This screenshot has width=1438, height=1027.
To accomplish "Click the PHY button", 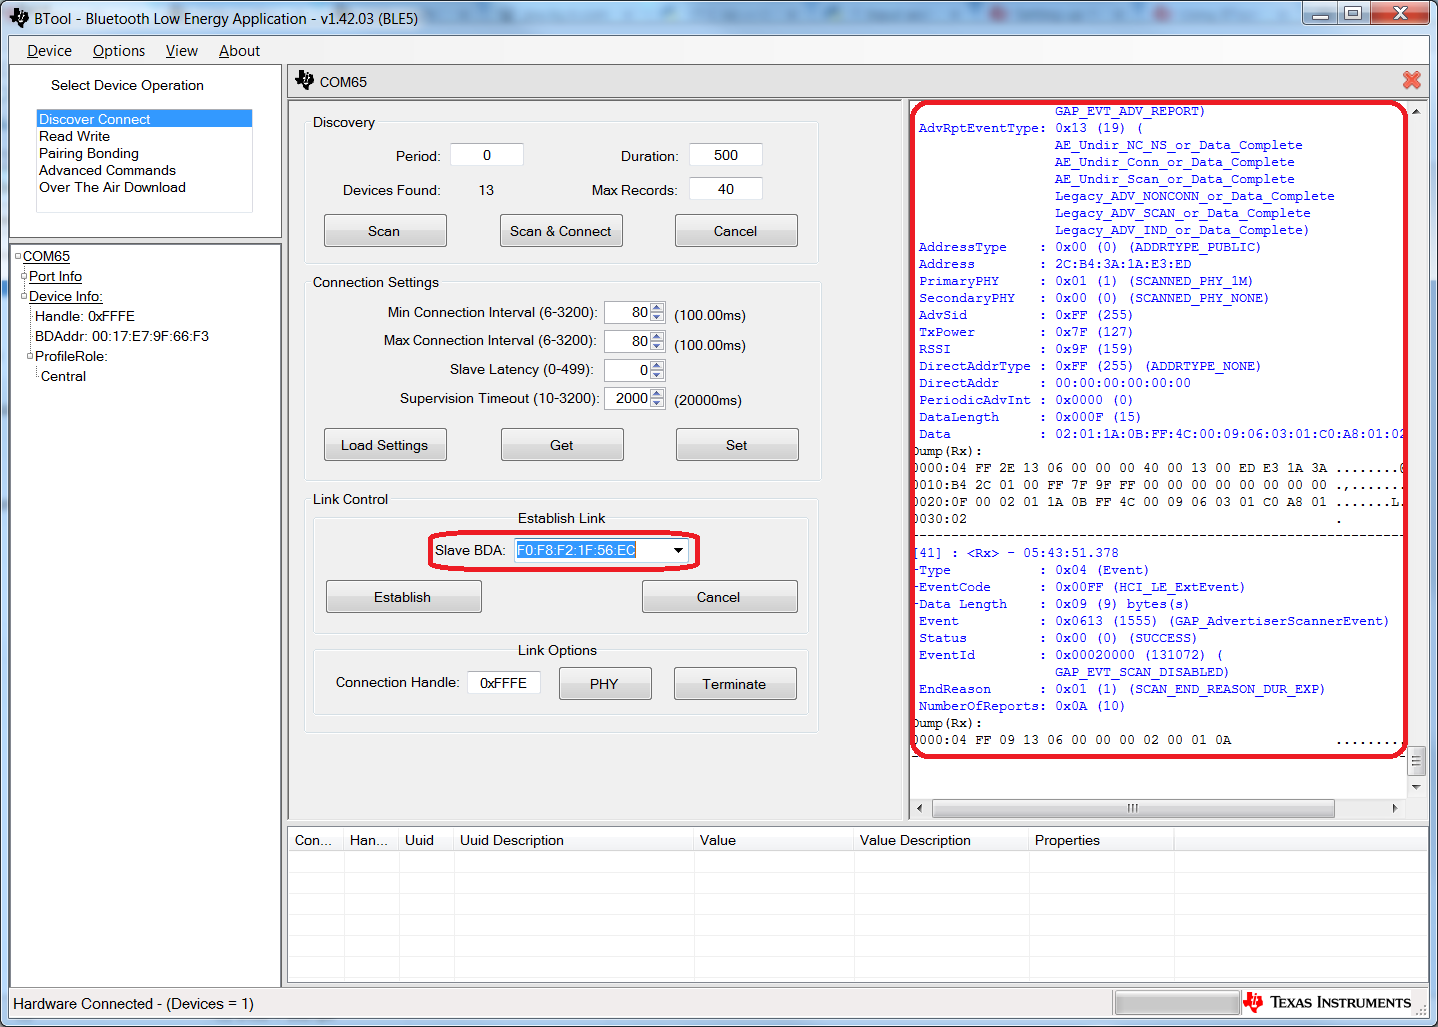I will coord(604,684).
